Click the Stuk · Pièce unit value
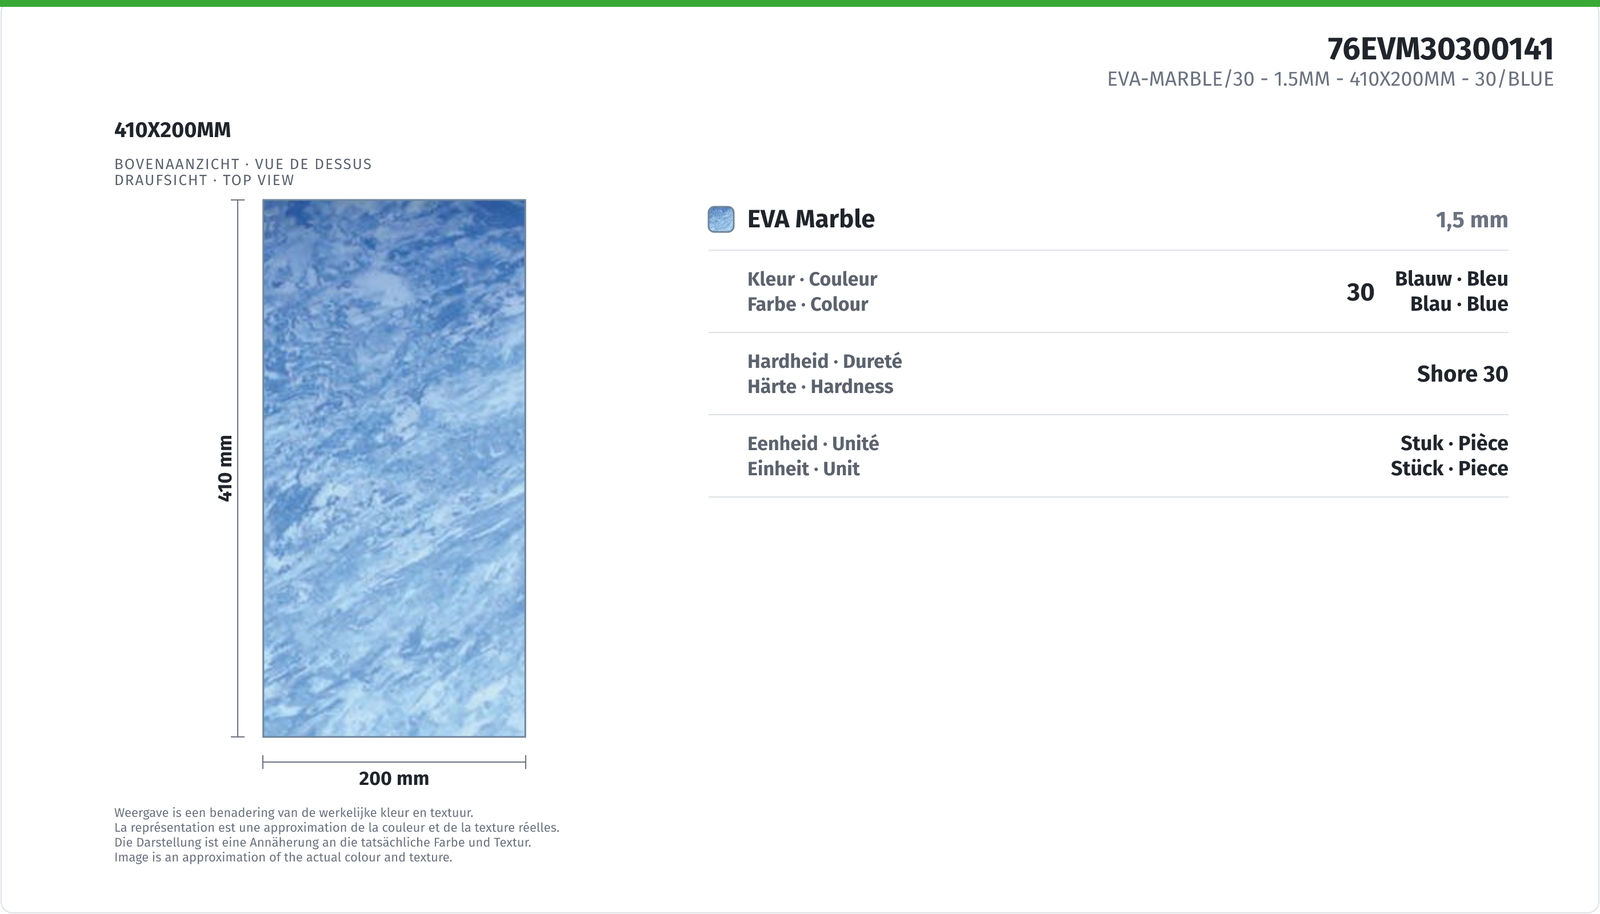The width and height of the screenshot is (1600, 914). 1454,443
